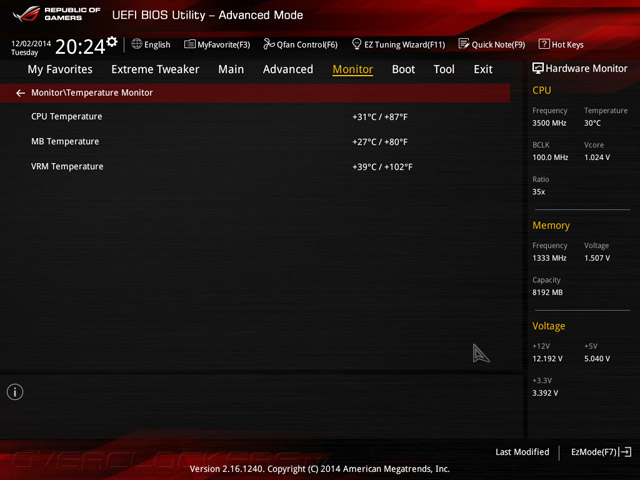Click the 8192 MB capacity value

(547, 292)
